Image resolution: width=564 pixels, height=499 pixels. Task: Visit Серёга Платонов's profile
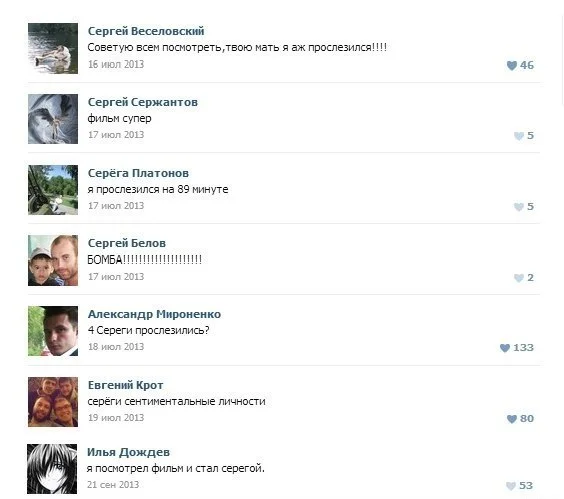point(138,173)
